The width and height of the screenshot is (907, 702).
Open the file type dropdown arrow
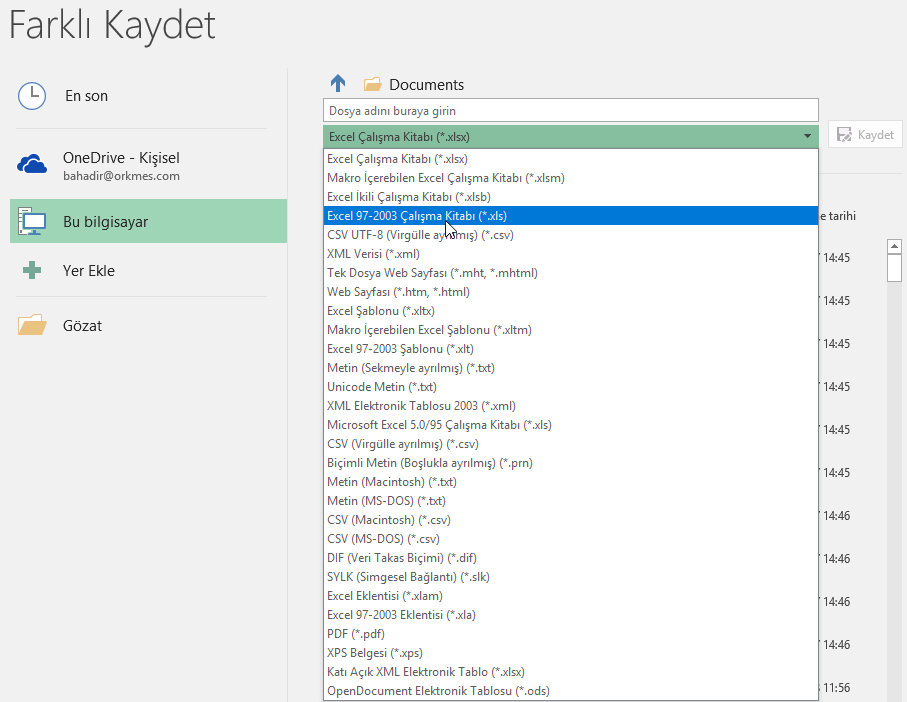(807, 136)
